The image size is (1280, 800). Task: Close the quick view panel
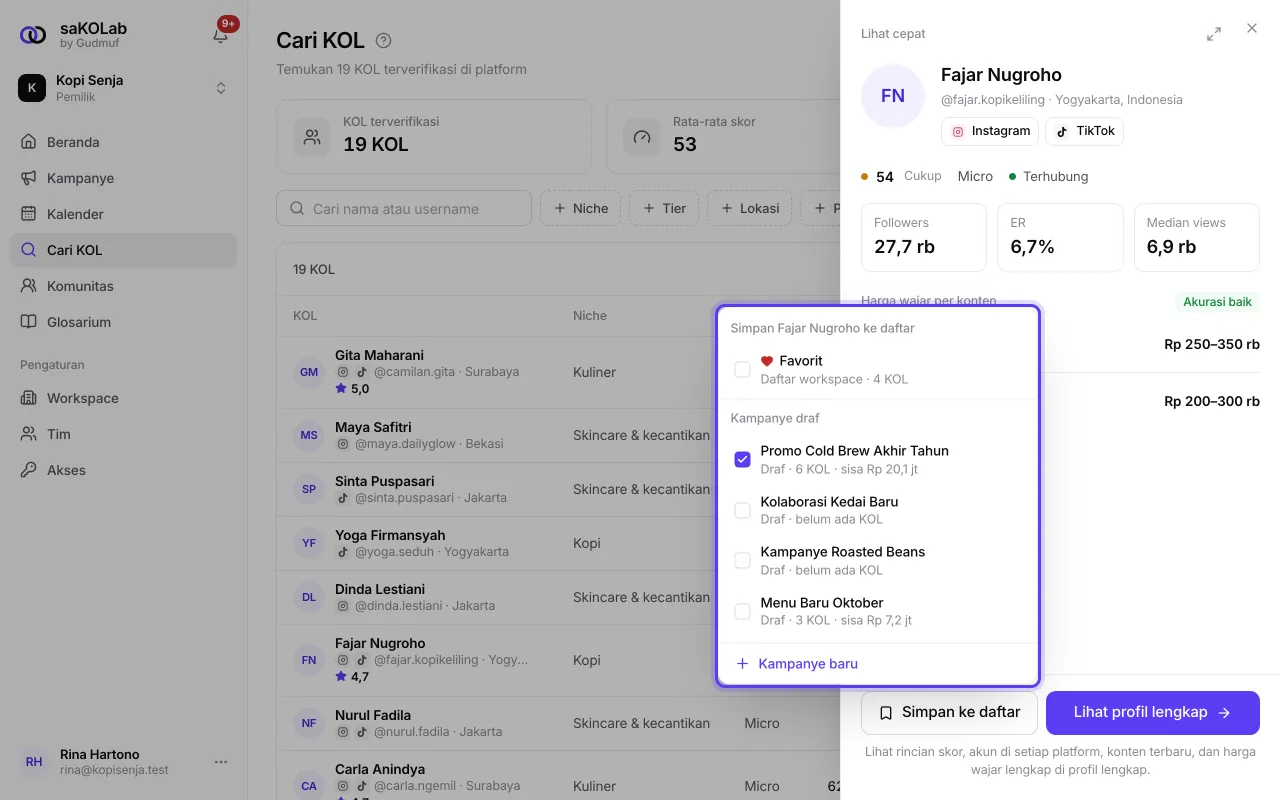pos(1252,29)
